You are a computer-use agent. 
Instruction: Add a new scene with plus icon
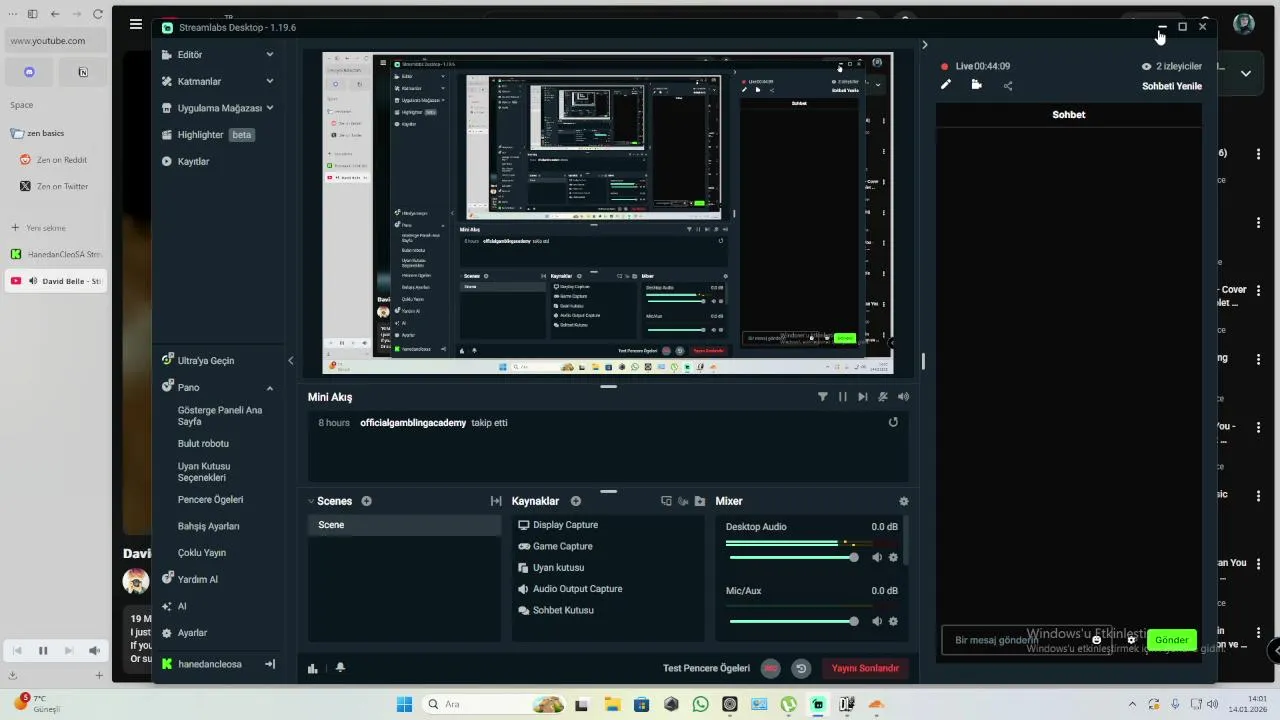[x=366, y=501]
